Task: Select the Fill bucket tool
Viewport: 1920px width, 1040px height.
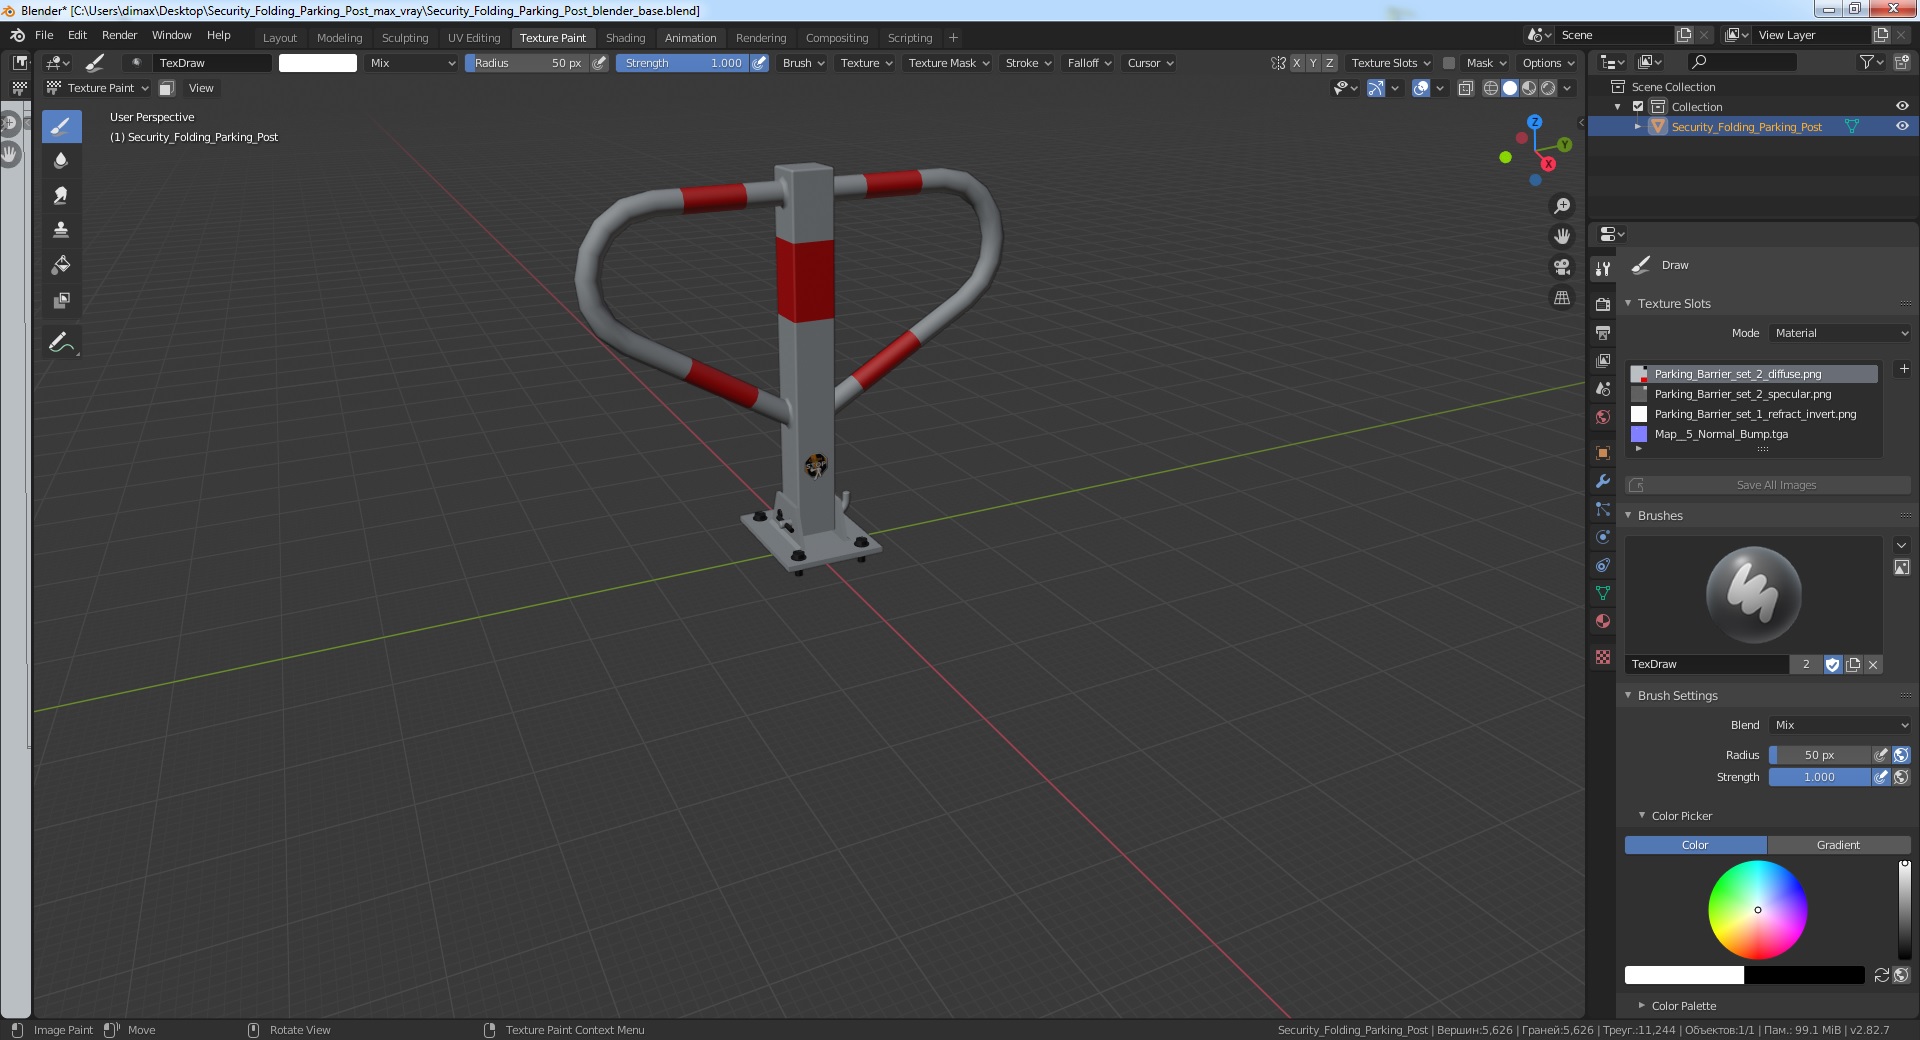Action: 61,265
